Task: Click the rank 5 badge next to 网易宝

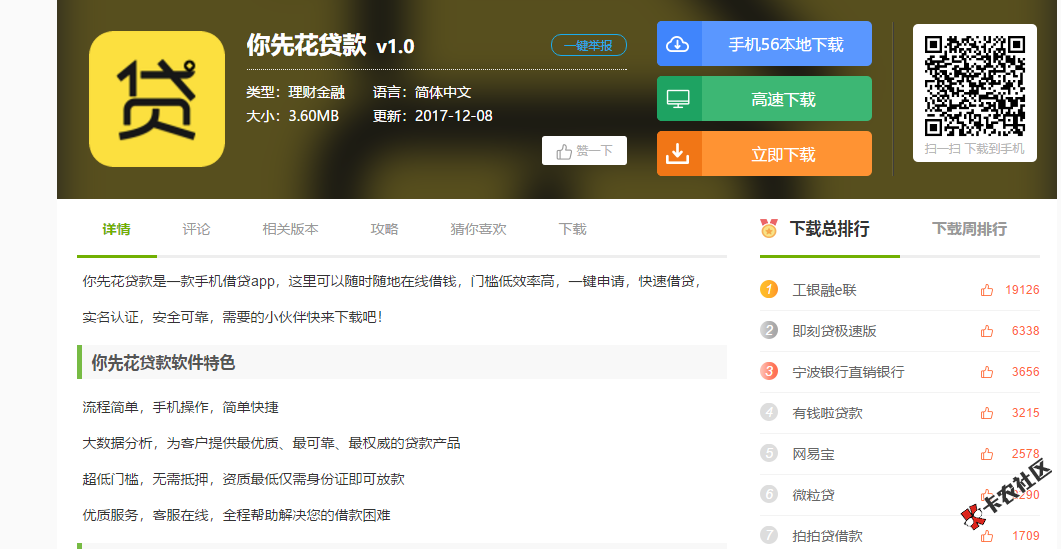Action: pyautogui.click(x=769, y=454)
